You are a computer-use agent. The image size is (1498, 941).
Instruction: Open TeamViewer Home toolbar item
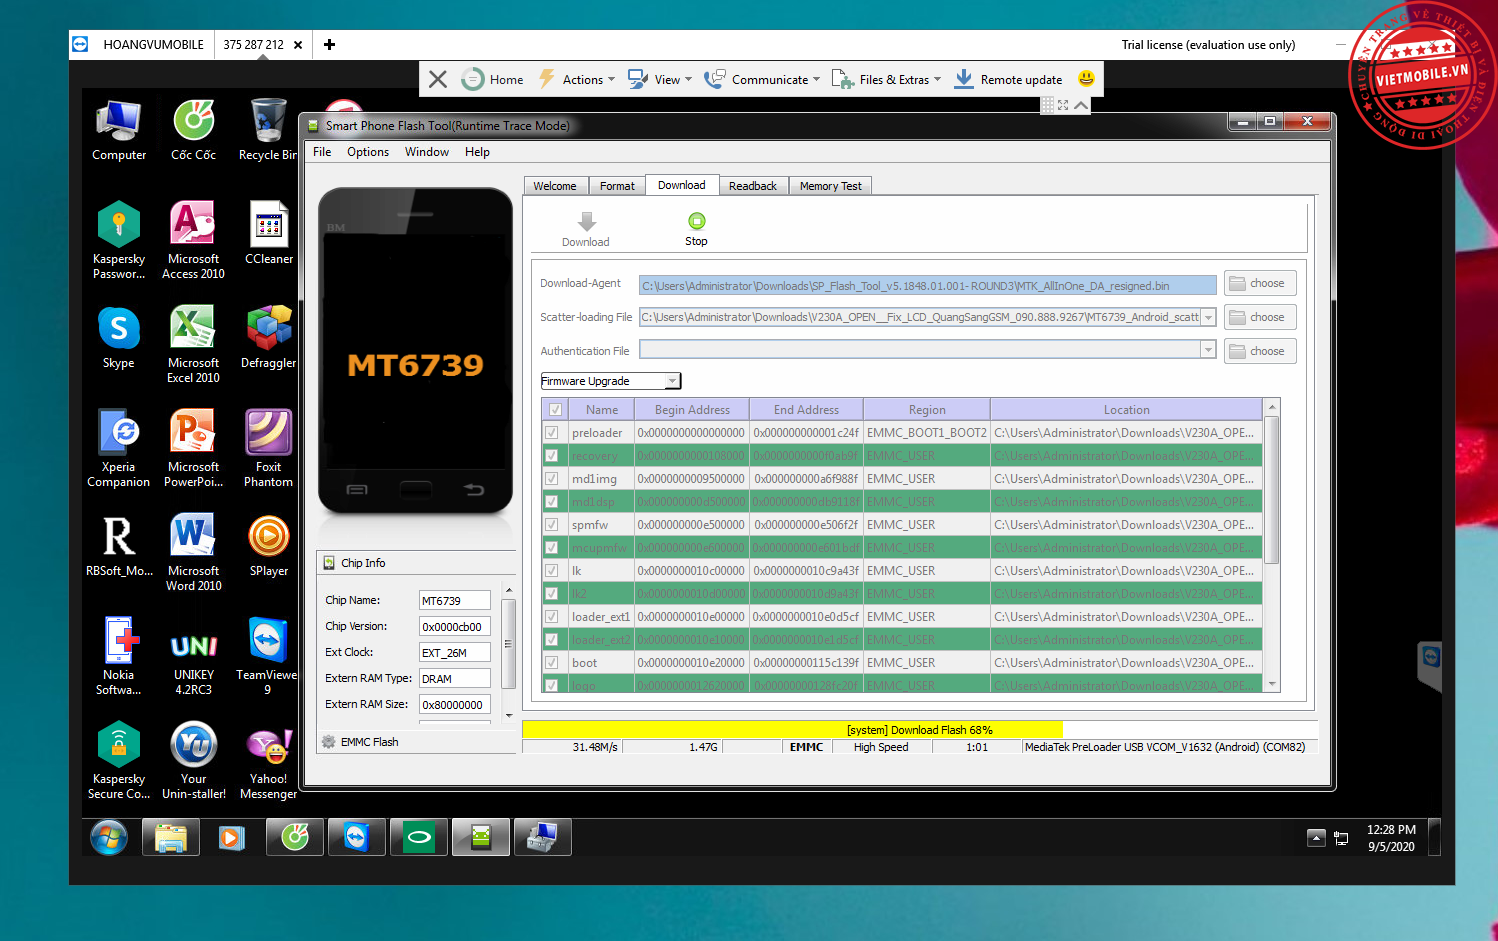point(492,79)
